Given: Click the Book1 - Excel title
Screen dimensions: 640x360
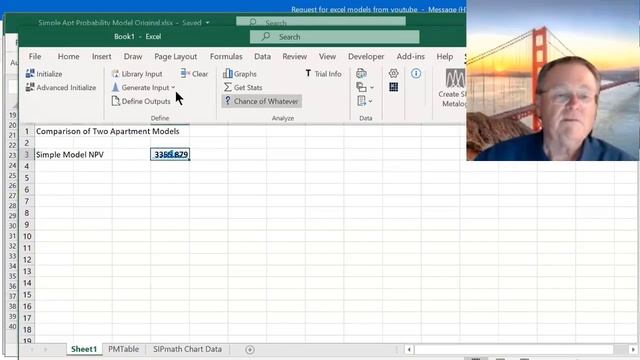Looking at the screenshot, I should [138, 36].
